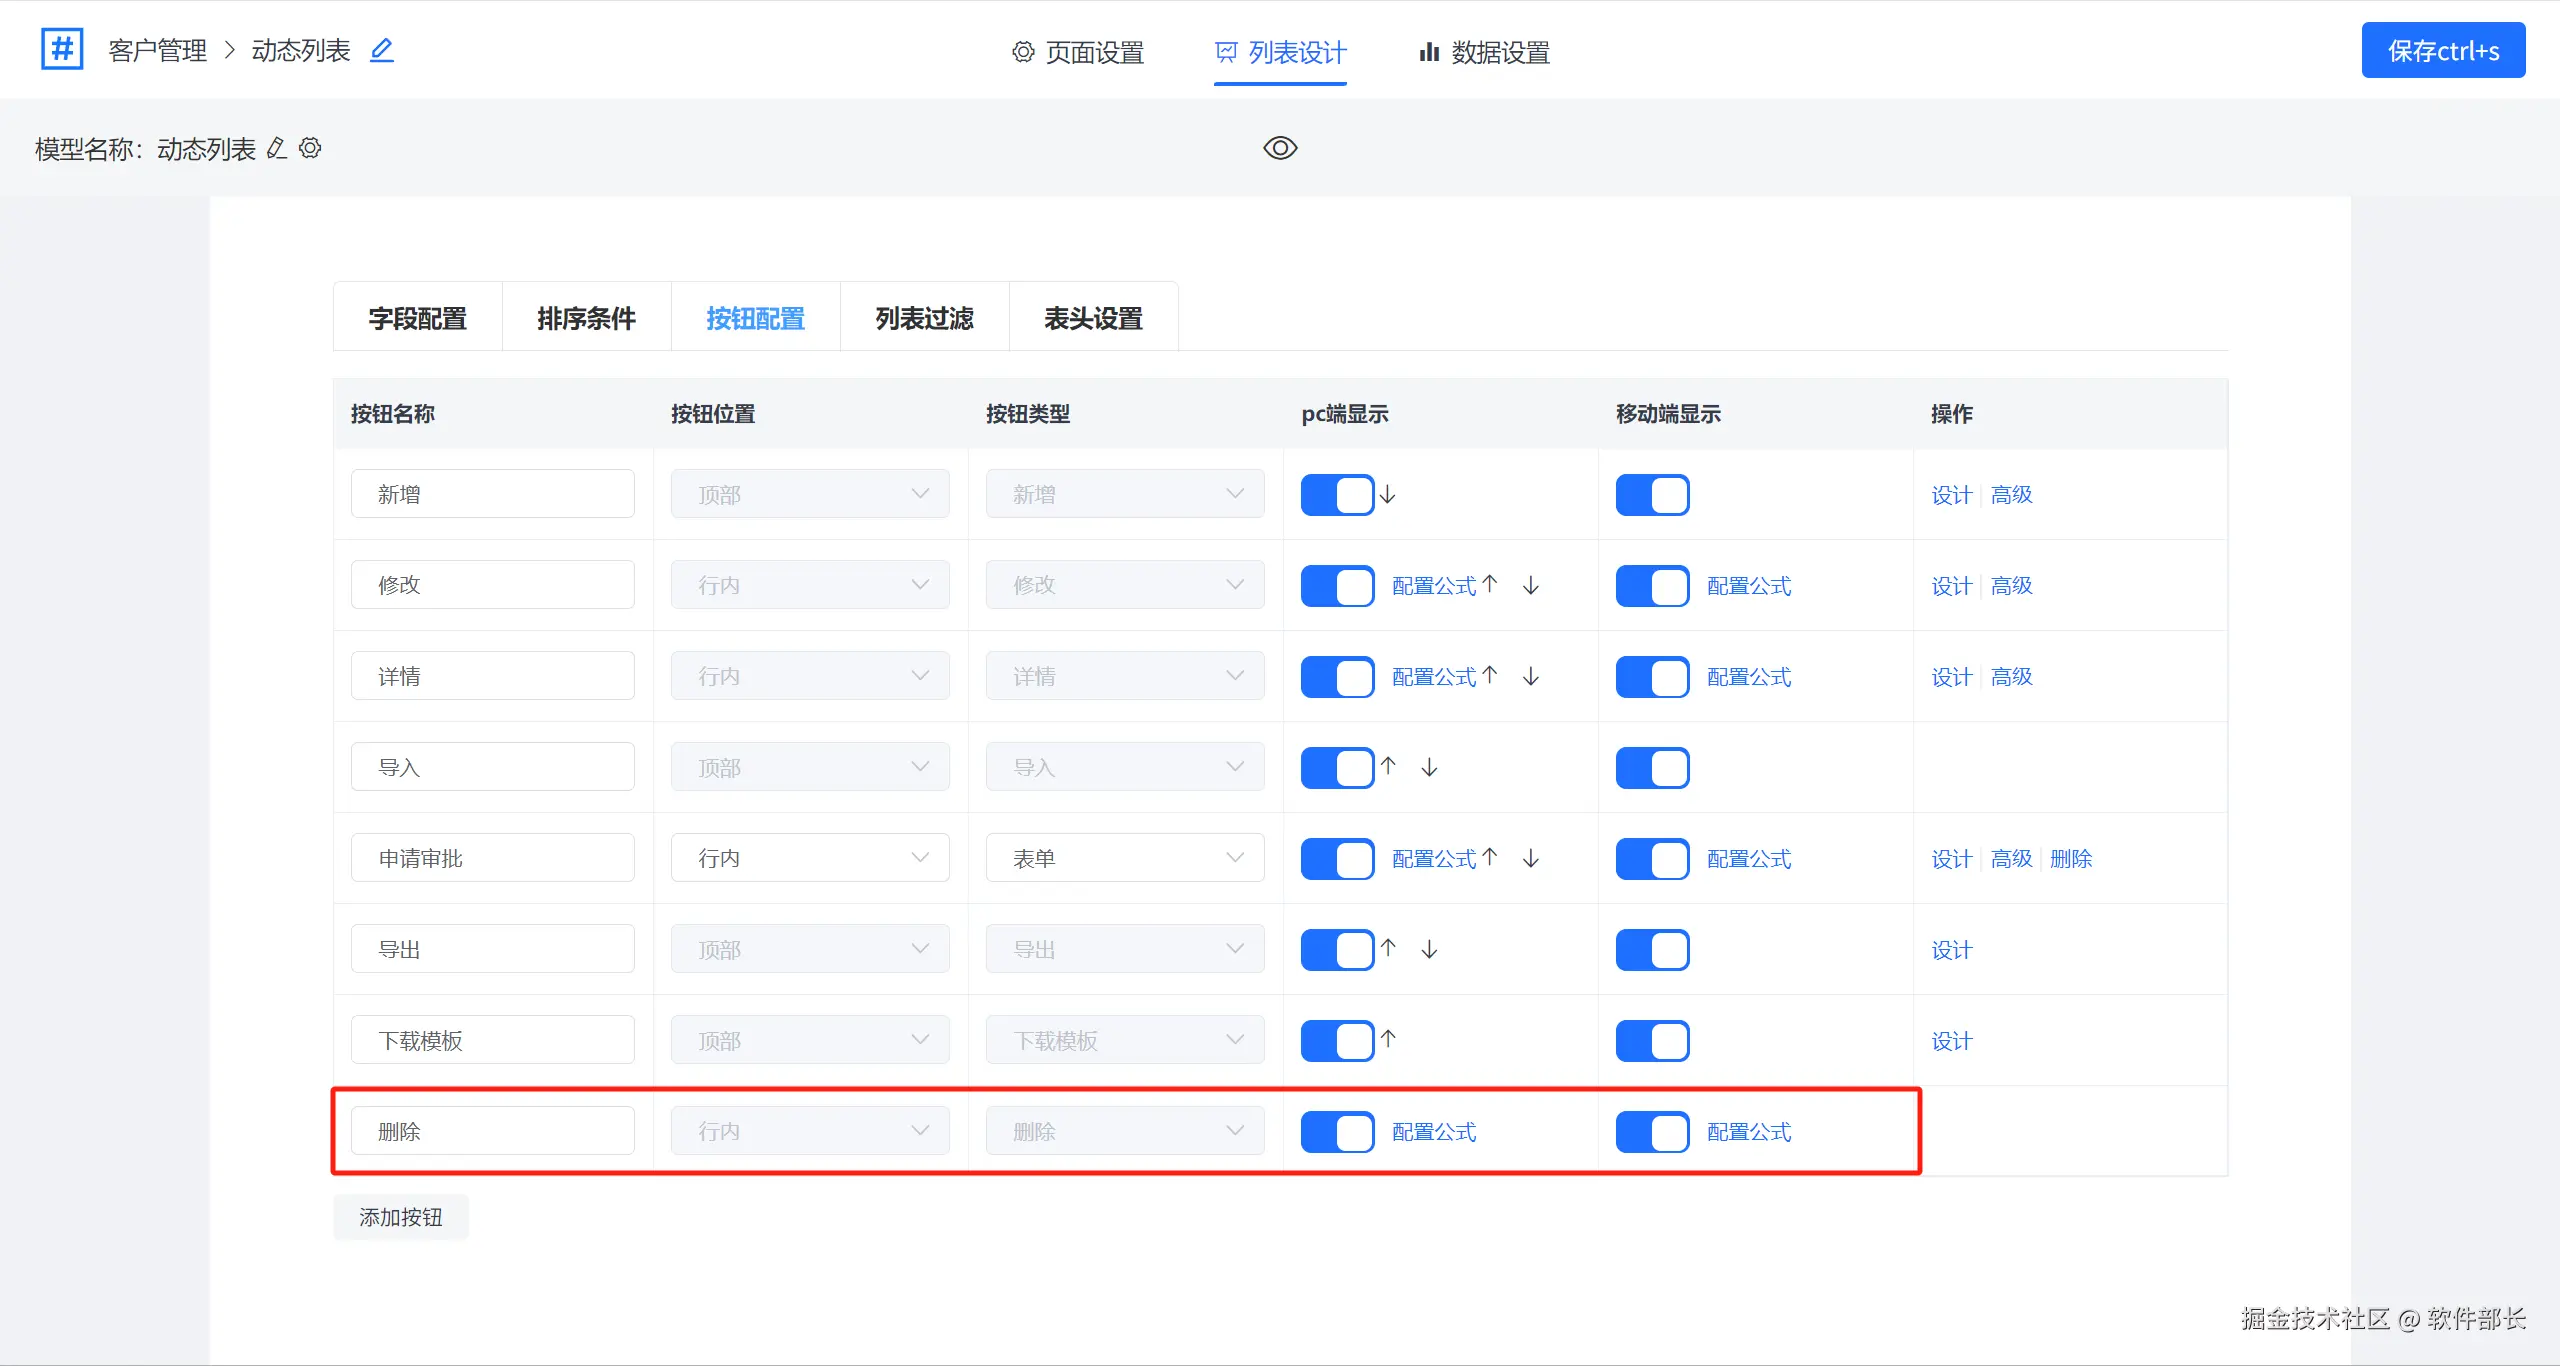Open 按钮位置 dropdown in 新增 row

810,495
